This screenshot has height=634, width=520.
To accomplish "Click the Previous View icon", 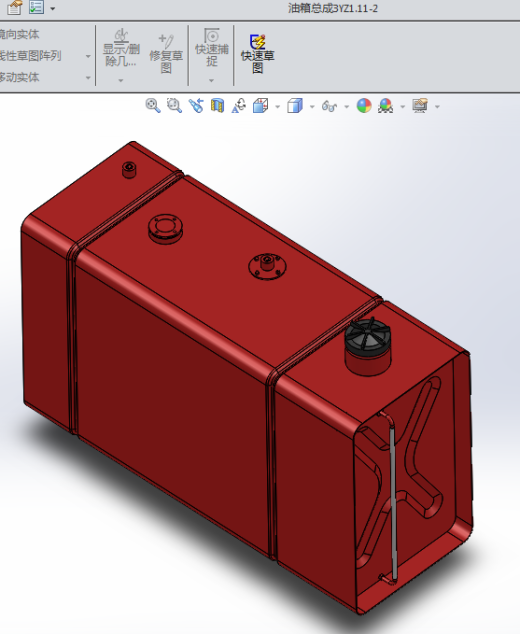I will click(196, 106).
